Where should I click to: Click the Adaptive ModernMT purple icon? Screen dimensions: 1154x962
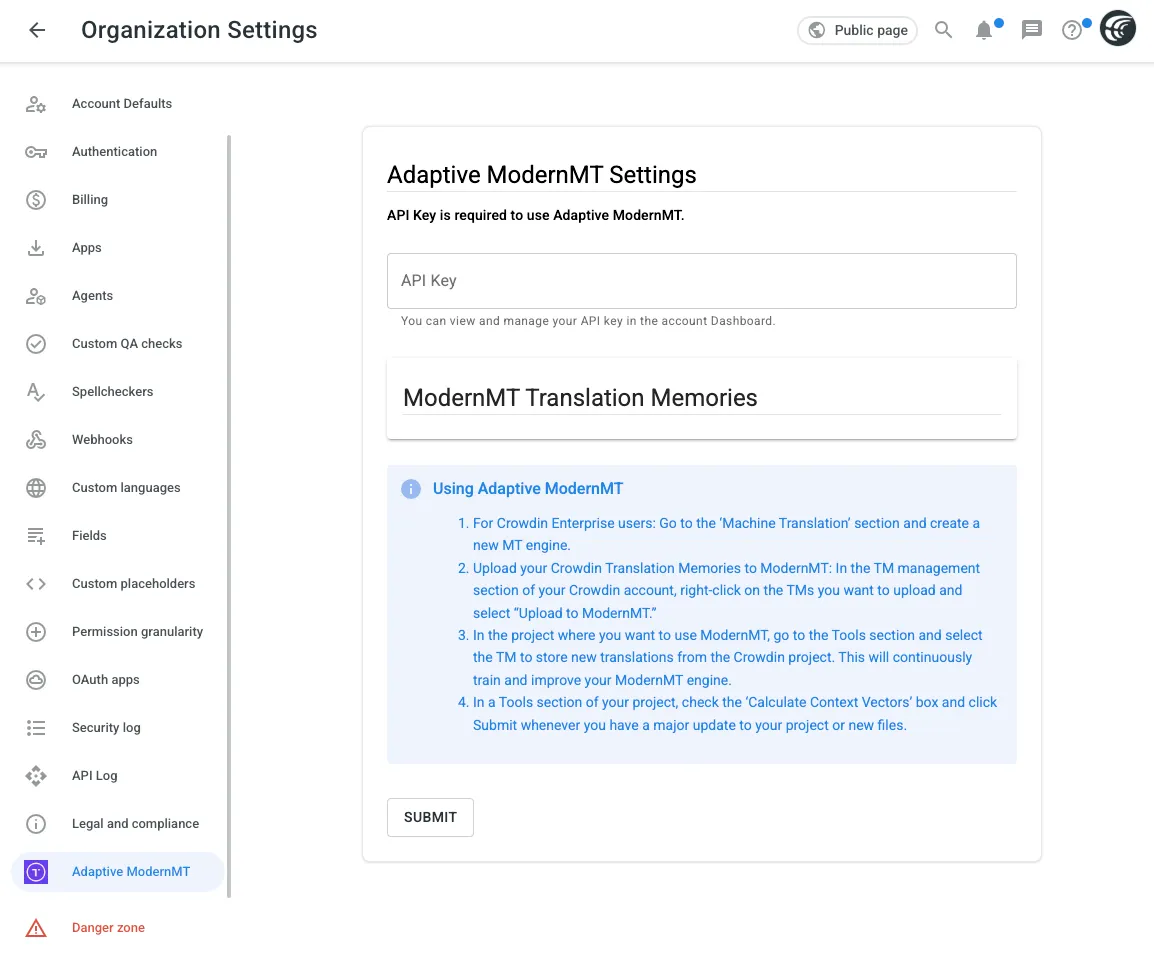[36, 871]
